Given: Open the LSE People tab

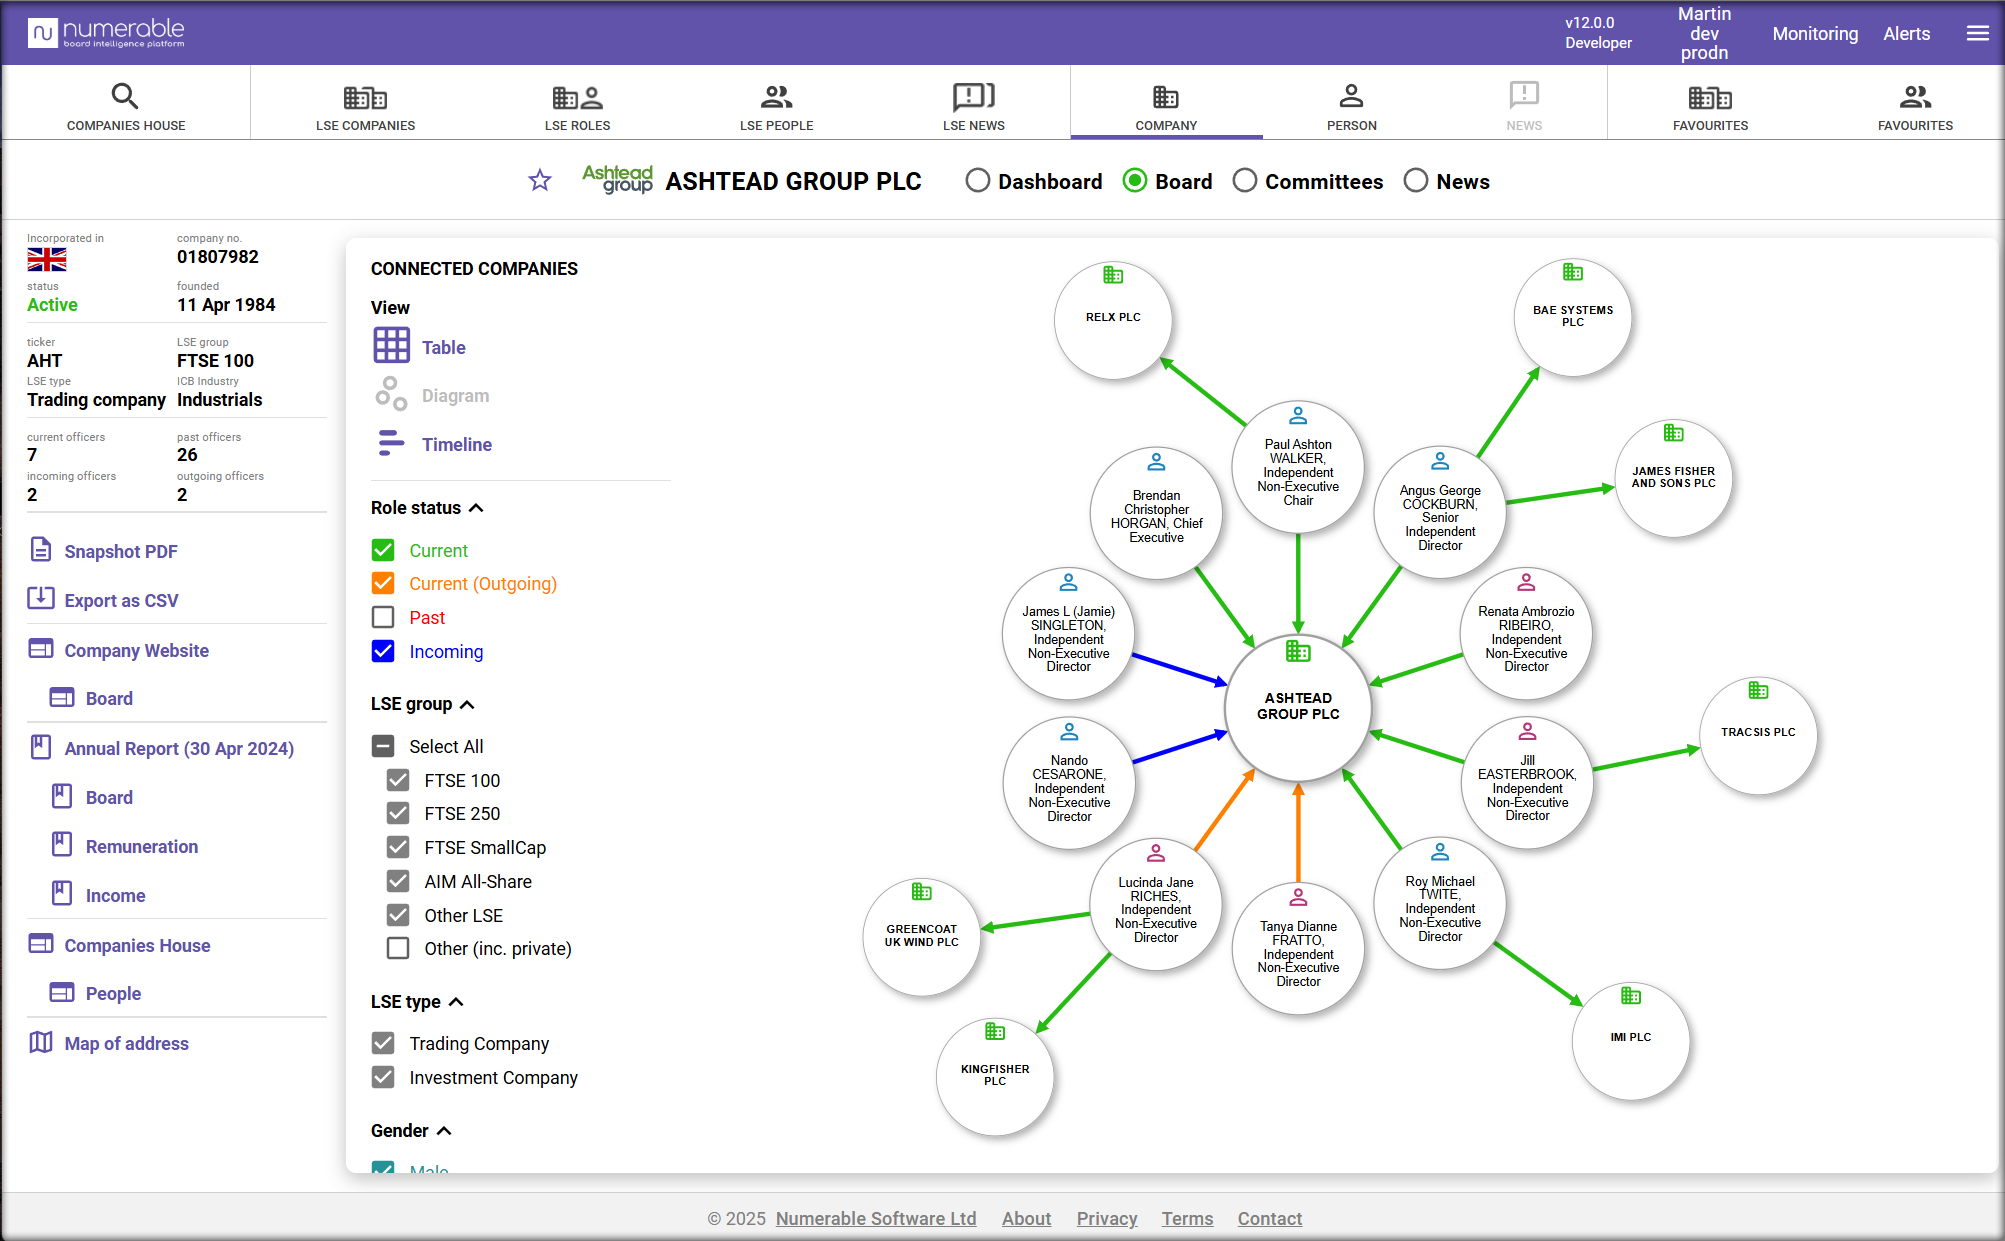Looking at the screenshot, I should [776, 104].
